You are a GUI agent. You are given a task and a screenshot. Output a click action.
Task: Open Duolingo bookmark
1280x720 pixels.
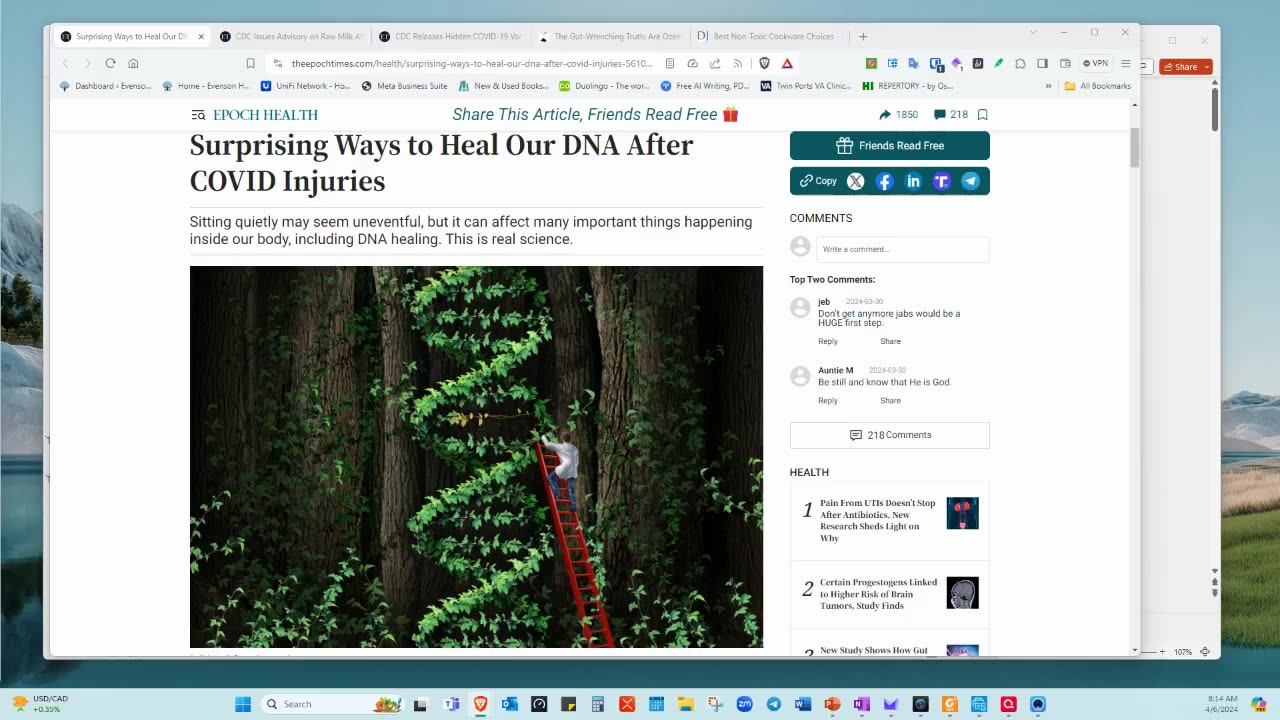(604, 86)
